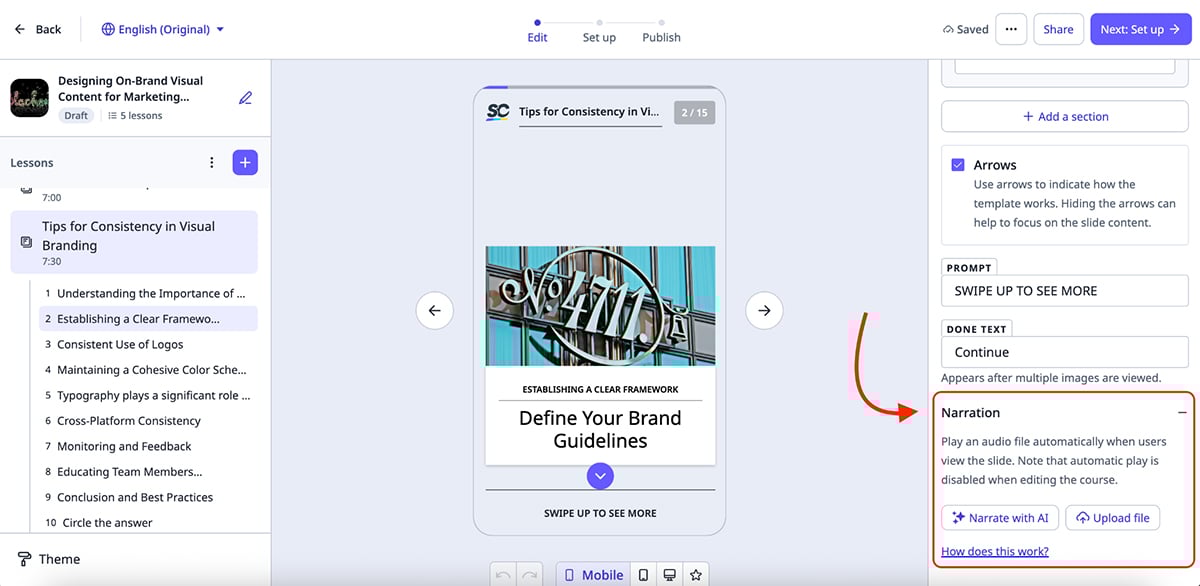Image resolution: width=1200 pixels, height=586 pixels.
Task: Switch preview to tablet view
Action: click(644, 575)
